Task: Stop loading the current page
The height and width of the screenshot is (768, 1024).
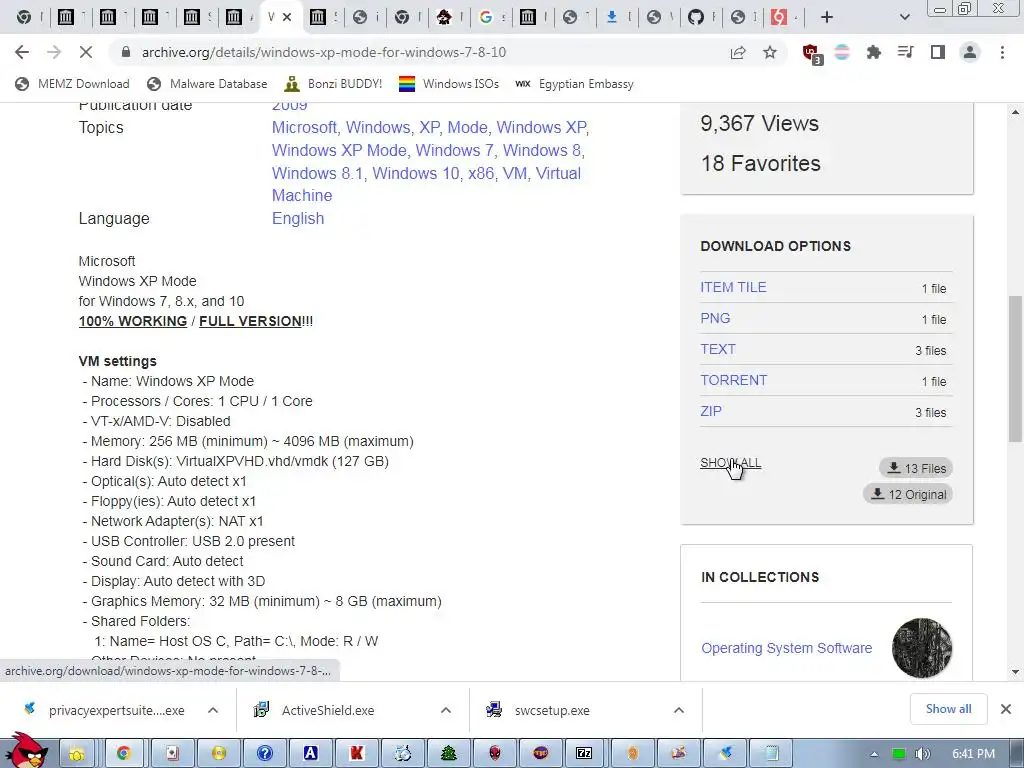Action: coord(86,52)
